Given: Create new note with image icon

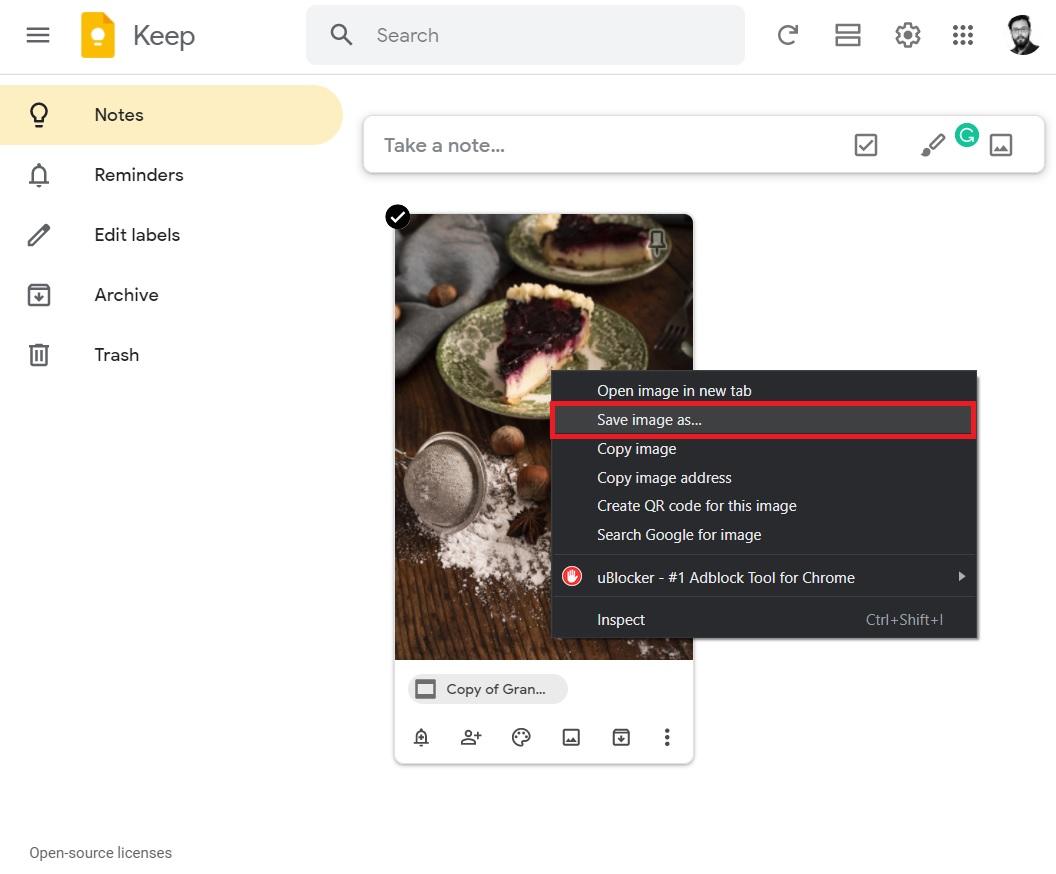Looking at the screenshot, I should (x=1000, y=146).
